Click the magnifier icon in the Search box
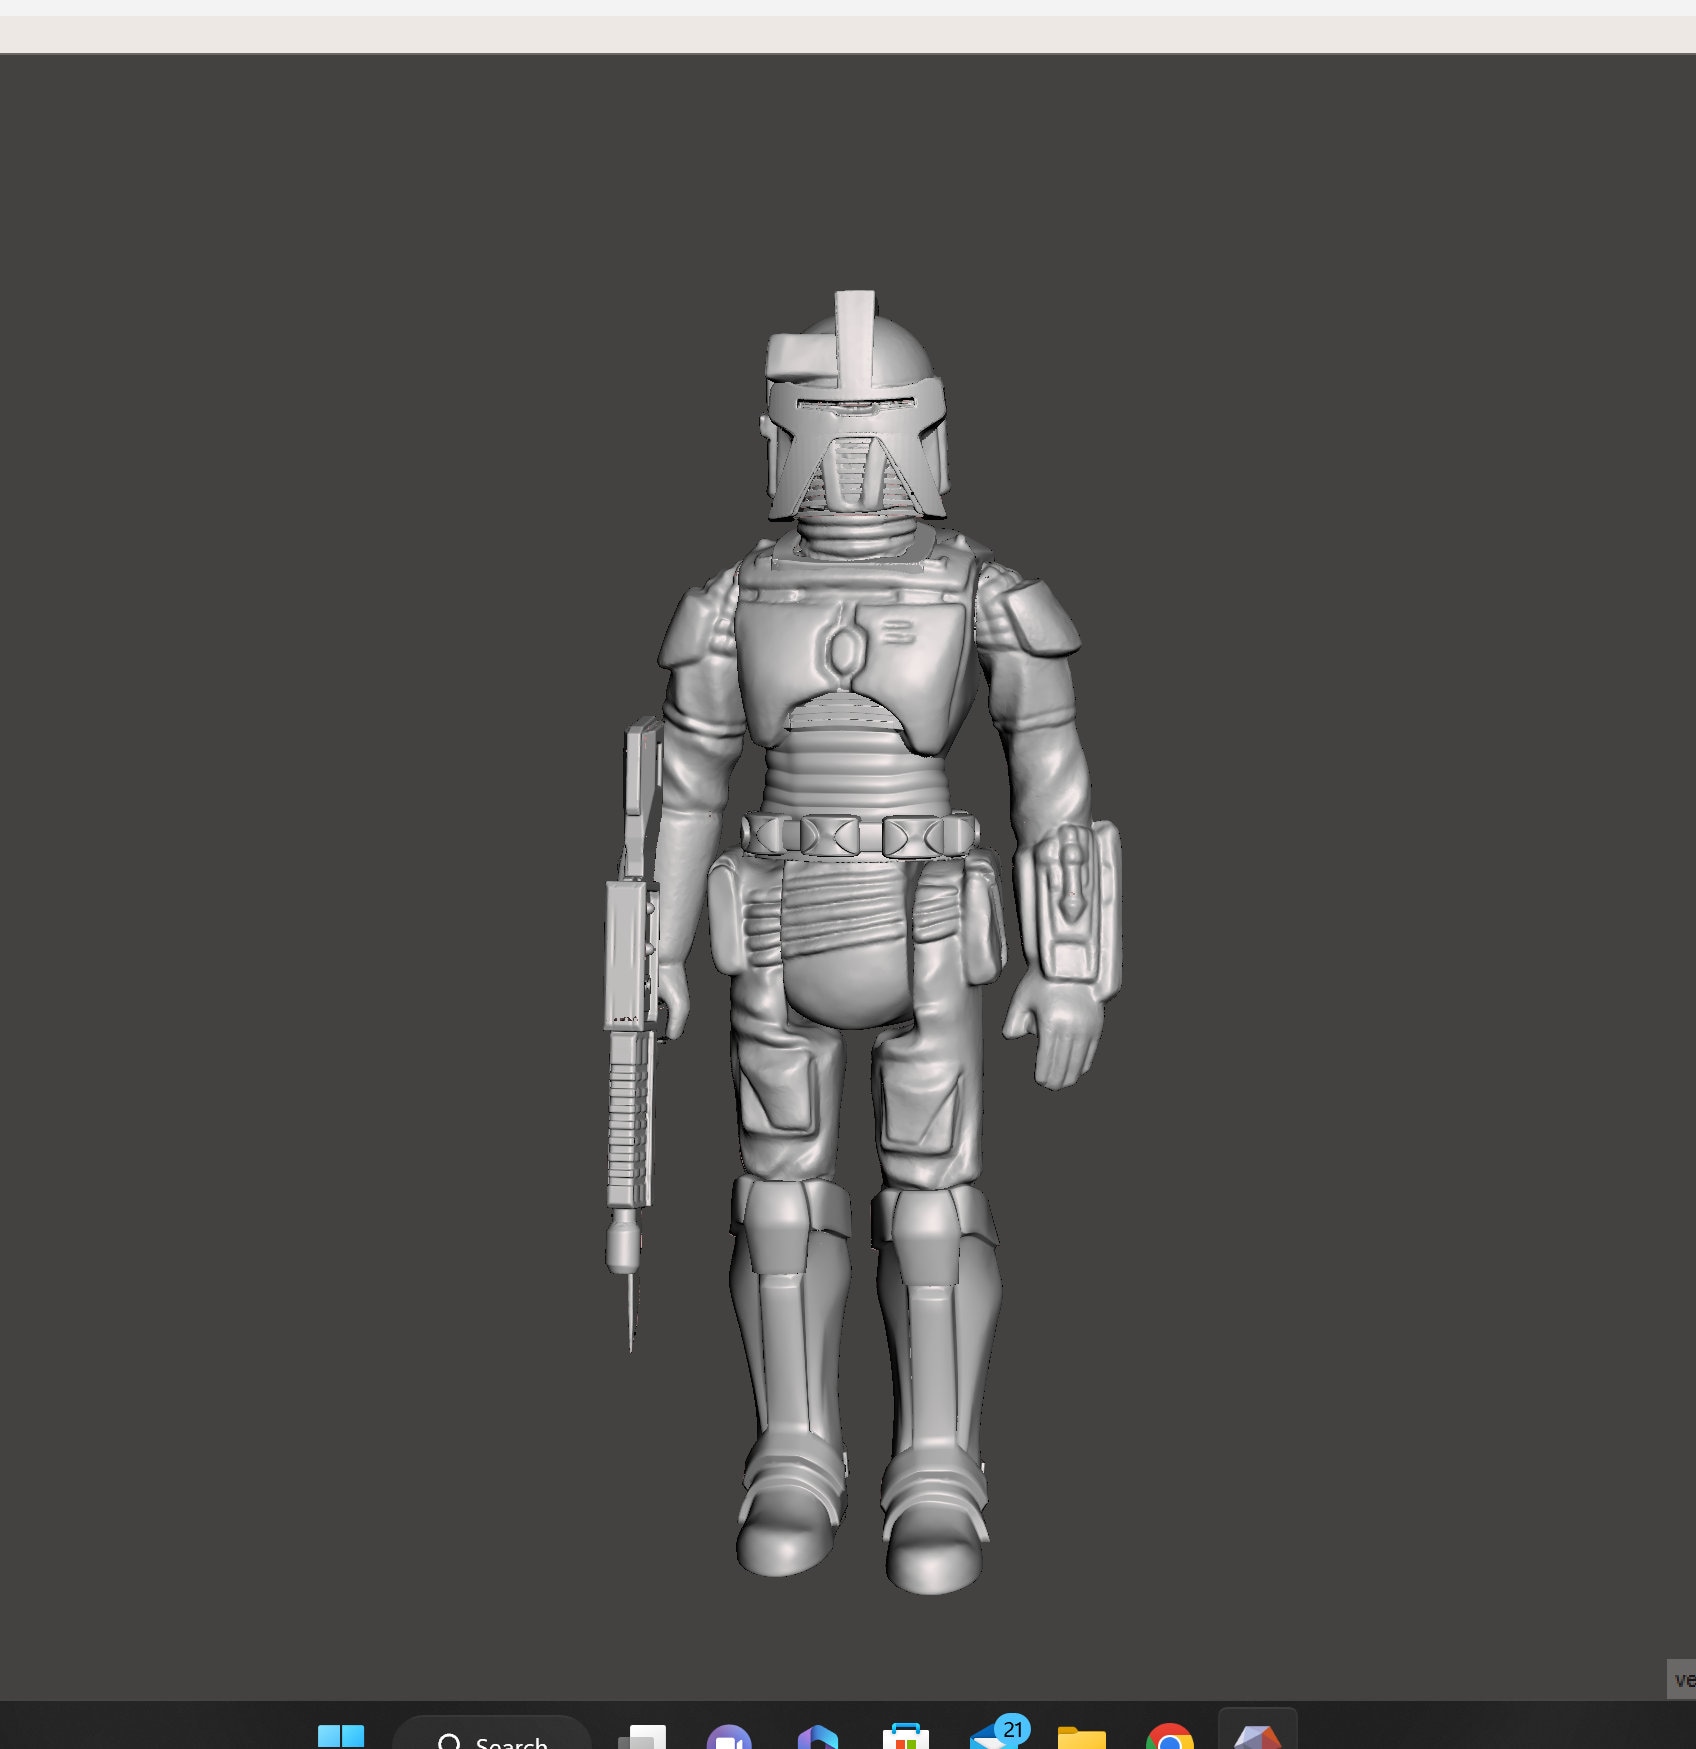The height and width of the screenshot is (1749, 1696). (448, 1740)
